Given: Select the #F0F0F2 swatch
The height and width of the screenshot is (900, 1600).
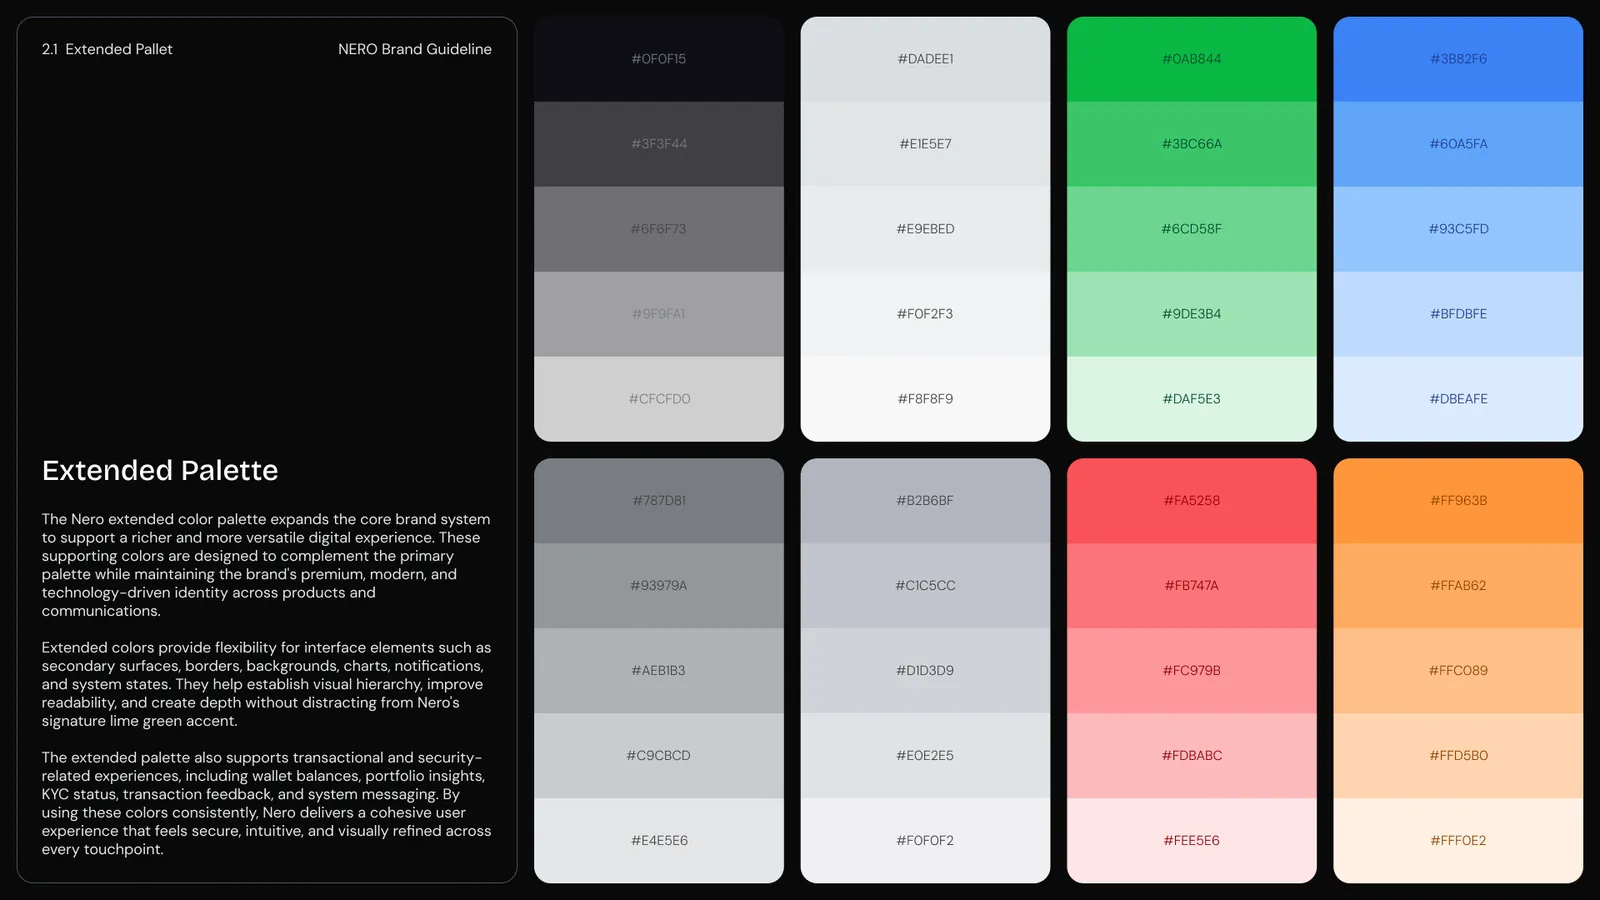Looking at the screenshot, I should pos(925,841).
